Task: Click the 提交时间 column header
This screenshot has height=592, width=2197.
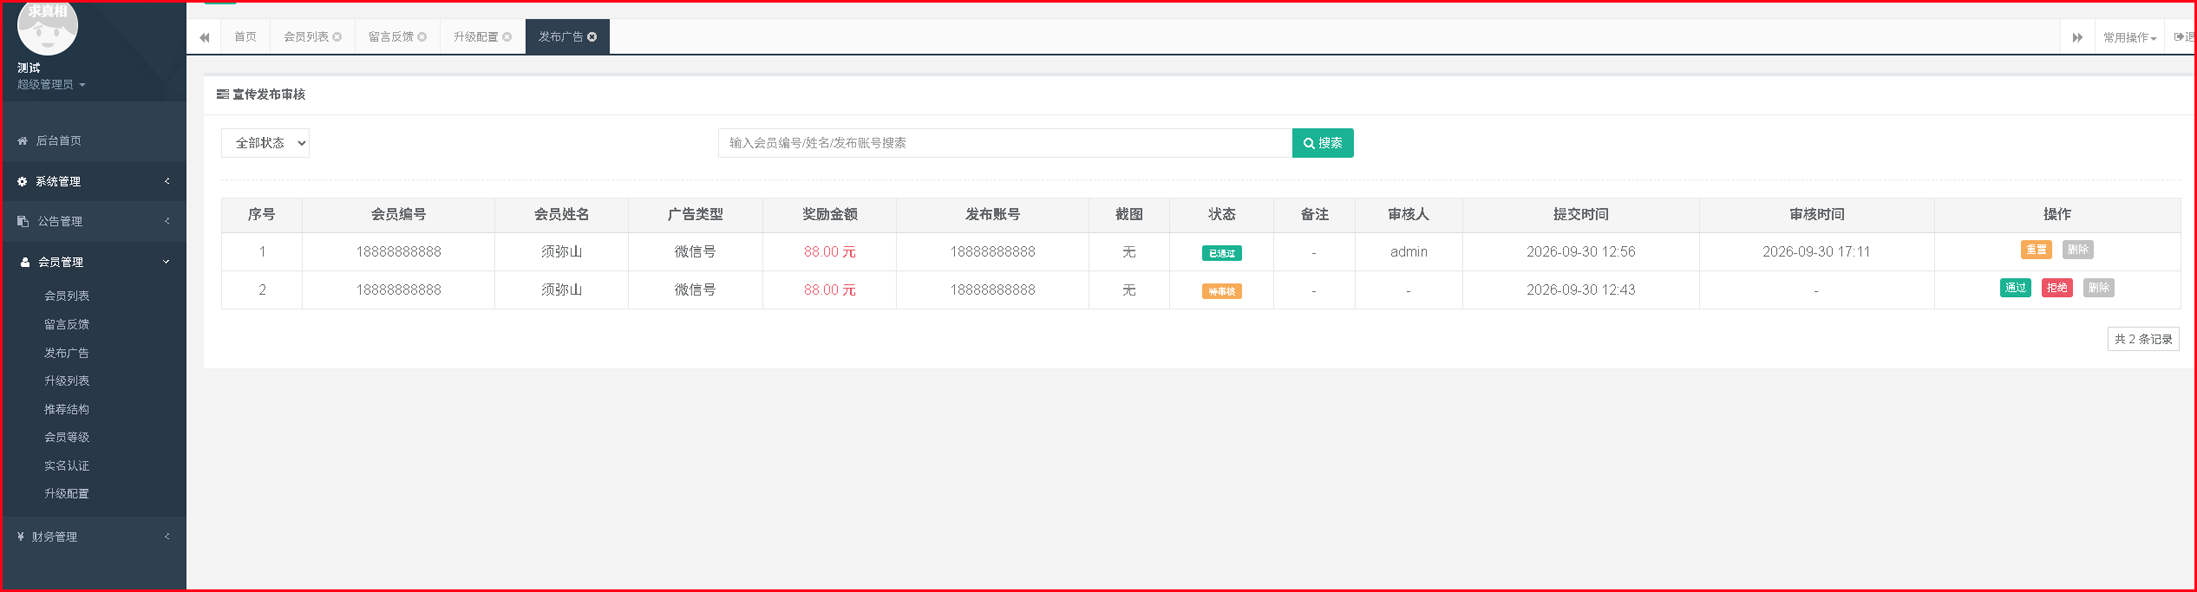Action: pyautogui.click(x=1580, y=214)
